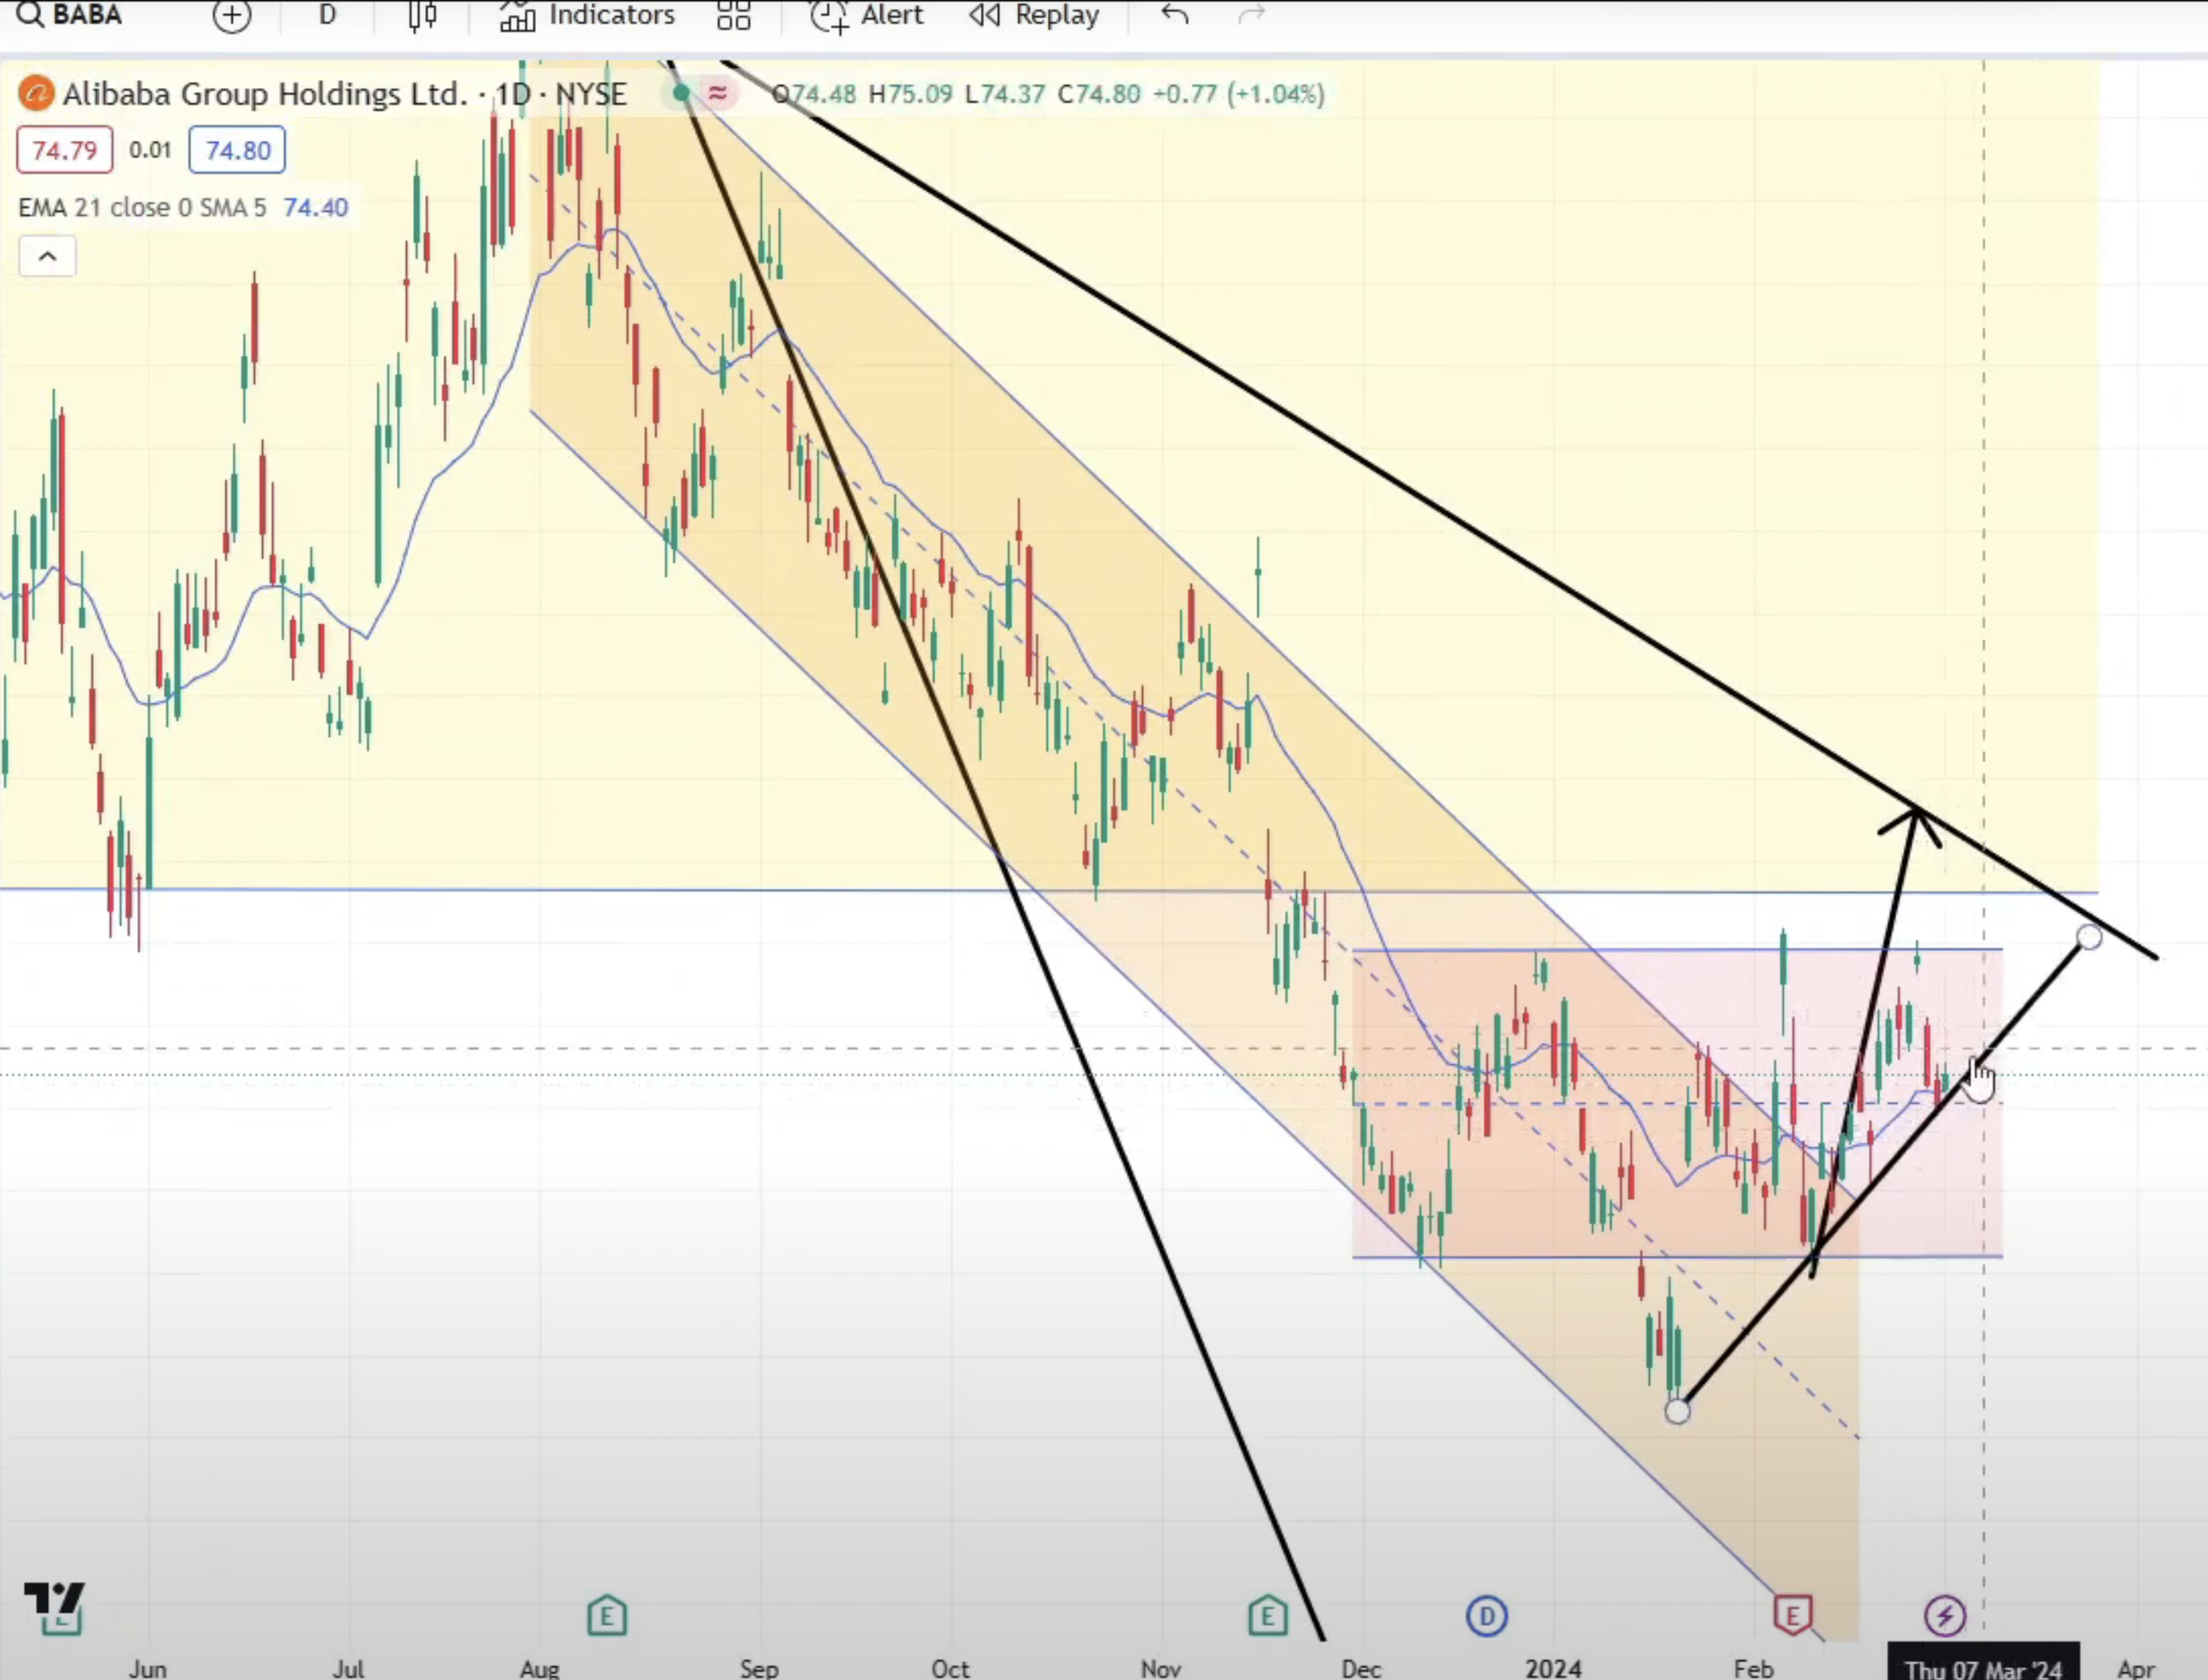The height and width of the screenshot is (1680, 2208).
Task: Click the Oct label on time axis
Action: [950, 1668]
